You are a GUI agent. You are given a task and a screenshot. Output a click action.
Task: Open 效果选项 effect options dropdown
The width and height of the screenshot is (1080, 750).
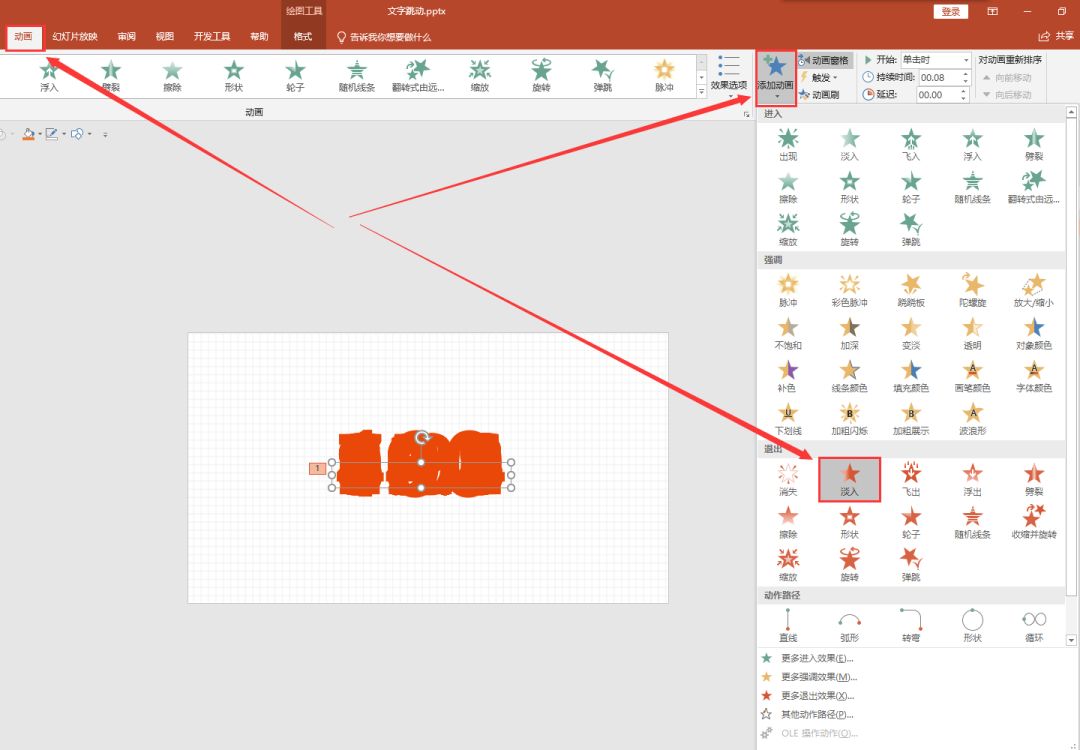tap(728, 76)
